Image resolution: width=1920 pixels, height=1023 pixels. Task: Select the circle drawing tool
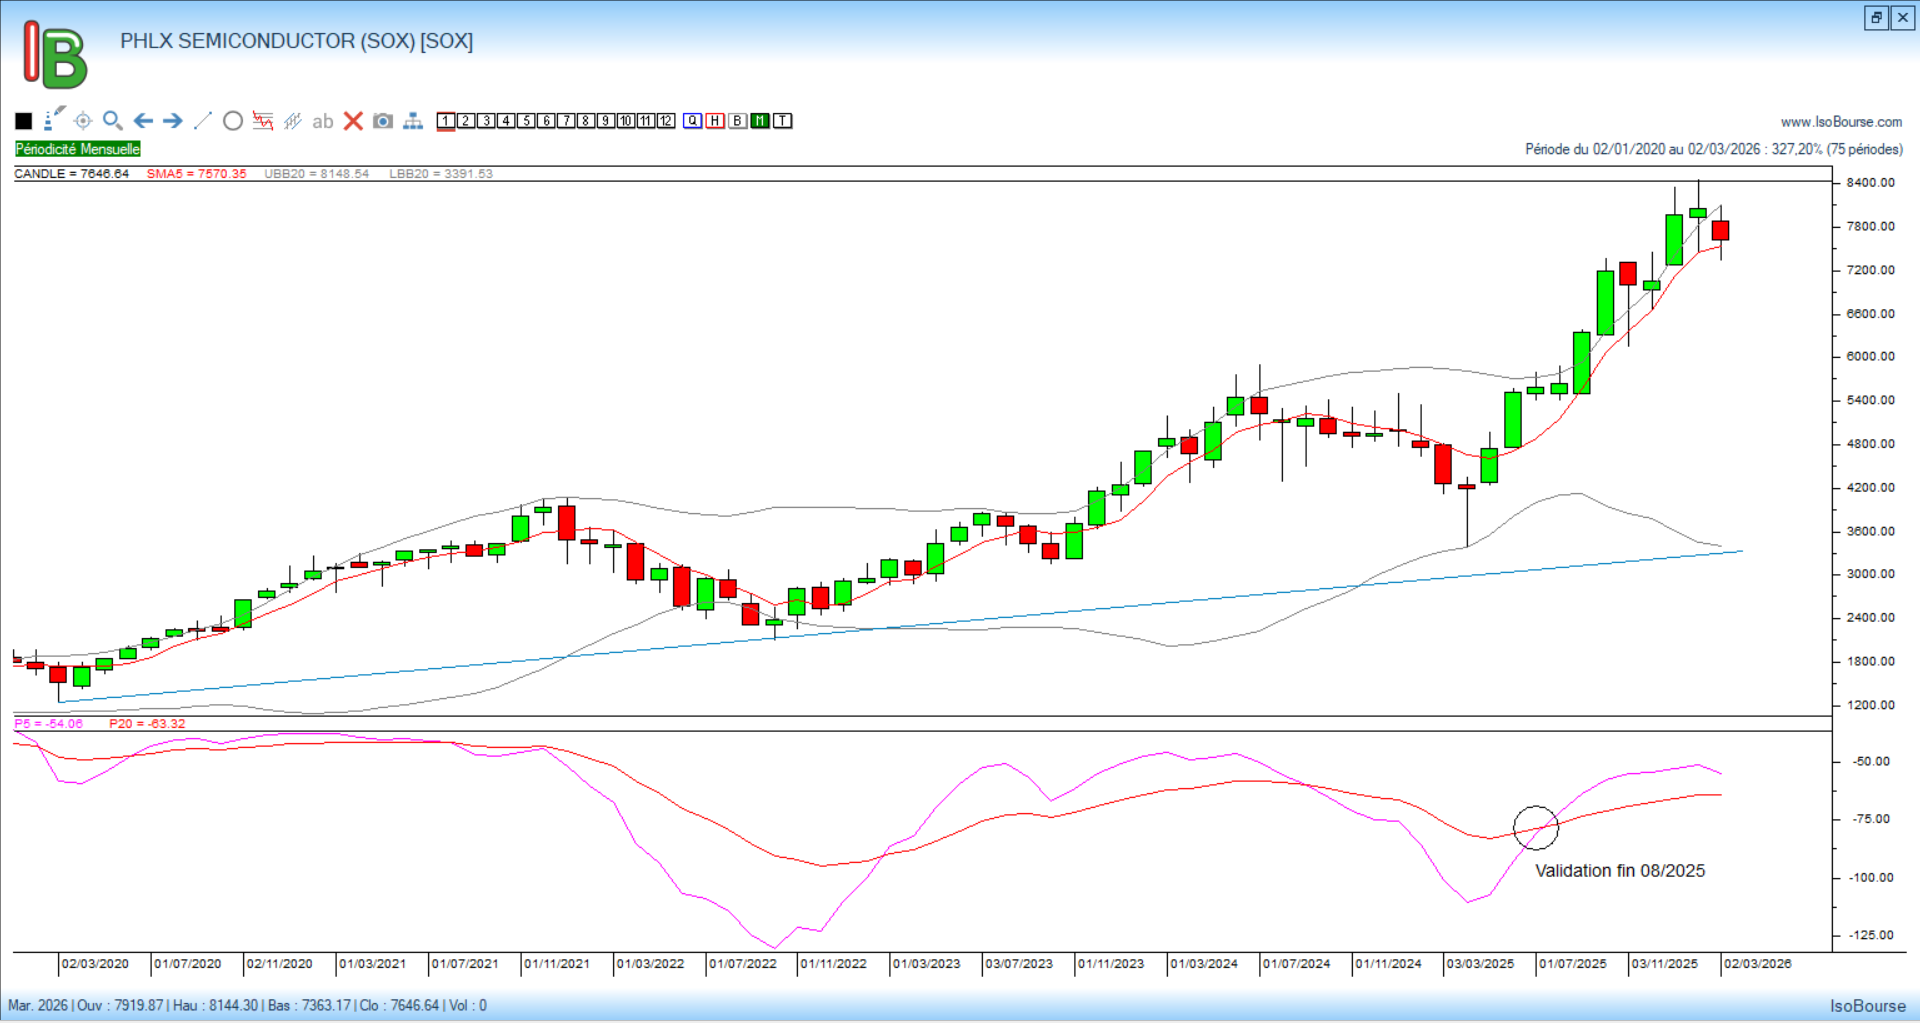(233, 121)
